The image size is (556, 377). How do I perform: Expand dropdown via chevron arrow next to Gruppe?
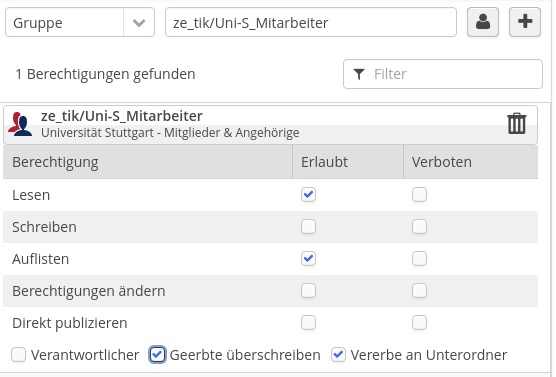139,23
